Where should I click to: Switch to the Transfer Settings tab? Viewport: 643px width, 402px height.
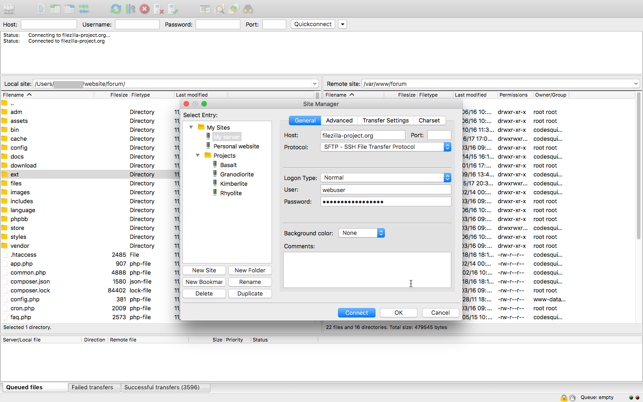[385, 120]
